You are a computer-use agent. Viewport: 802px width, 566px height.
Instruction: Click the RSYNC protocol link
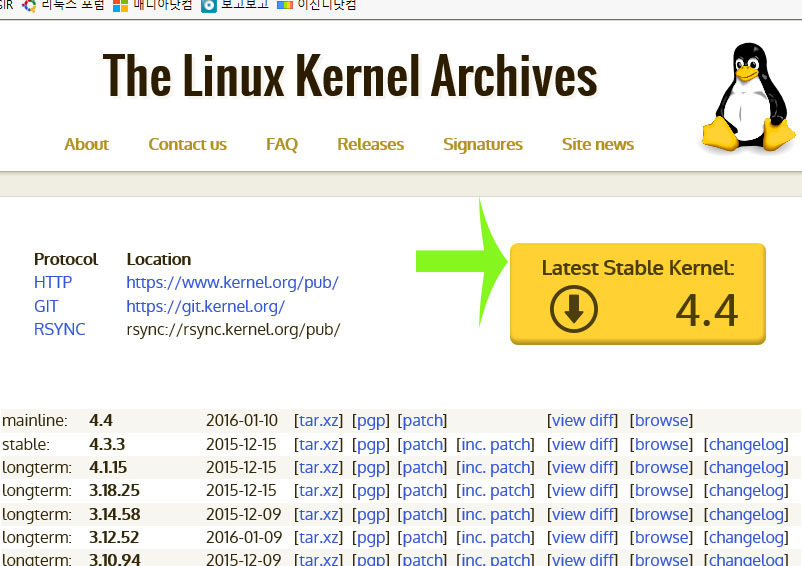click(59, 329)
